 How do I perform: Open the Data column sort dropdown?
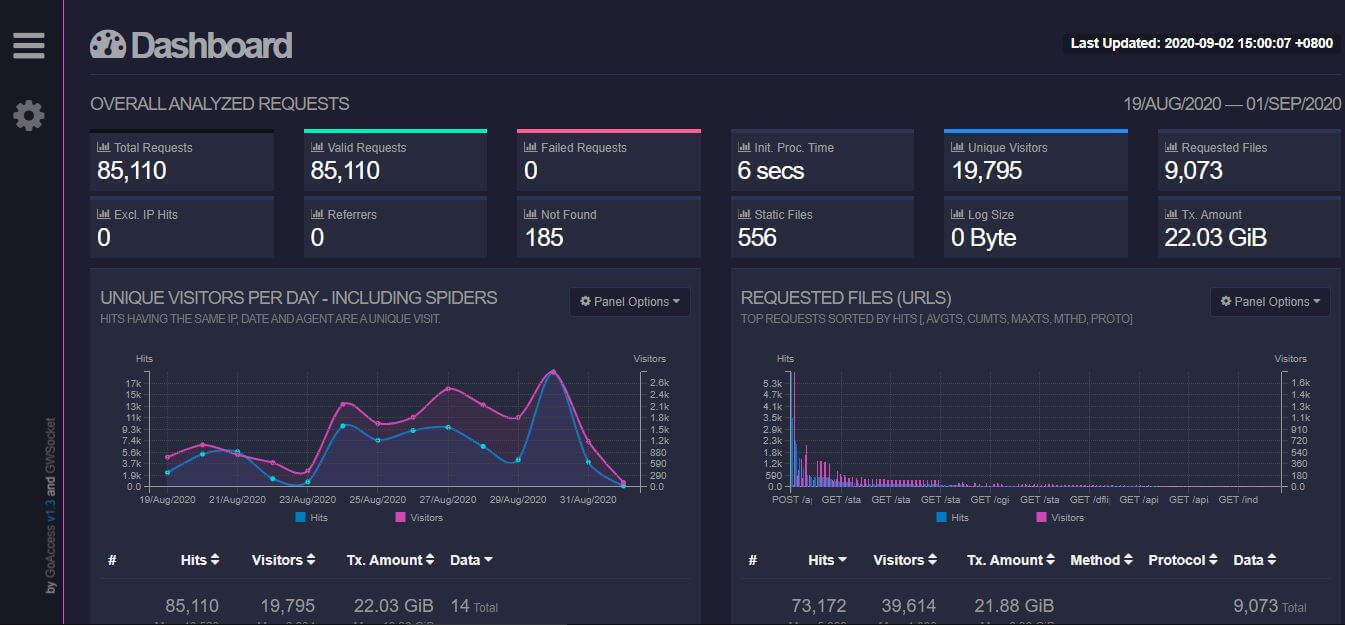click(471, 559)
